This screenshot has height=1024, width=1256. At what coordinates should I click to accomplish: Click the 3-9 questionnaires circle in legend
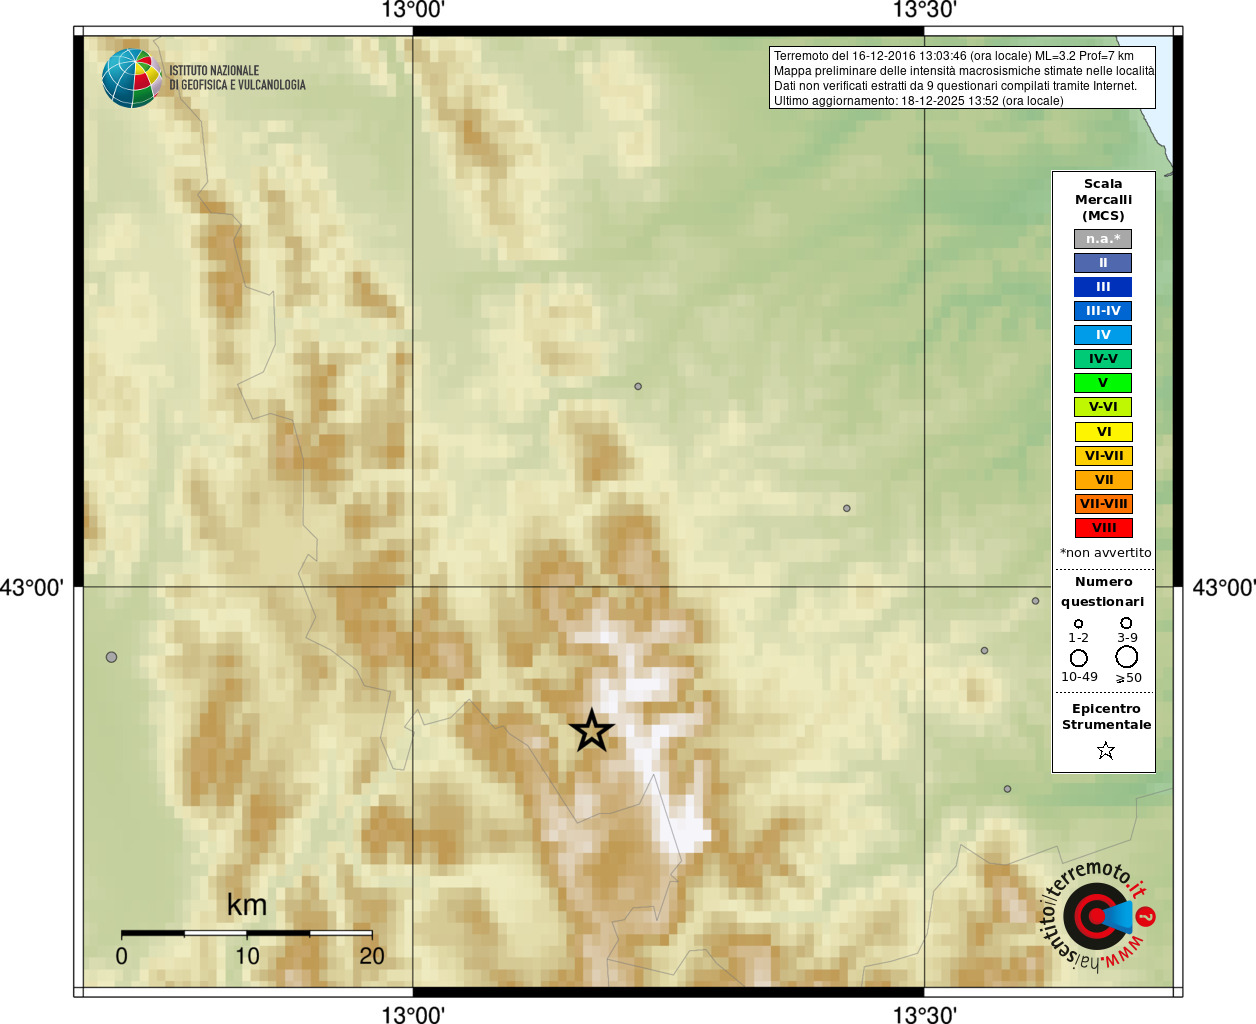[1126, 623]
